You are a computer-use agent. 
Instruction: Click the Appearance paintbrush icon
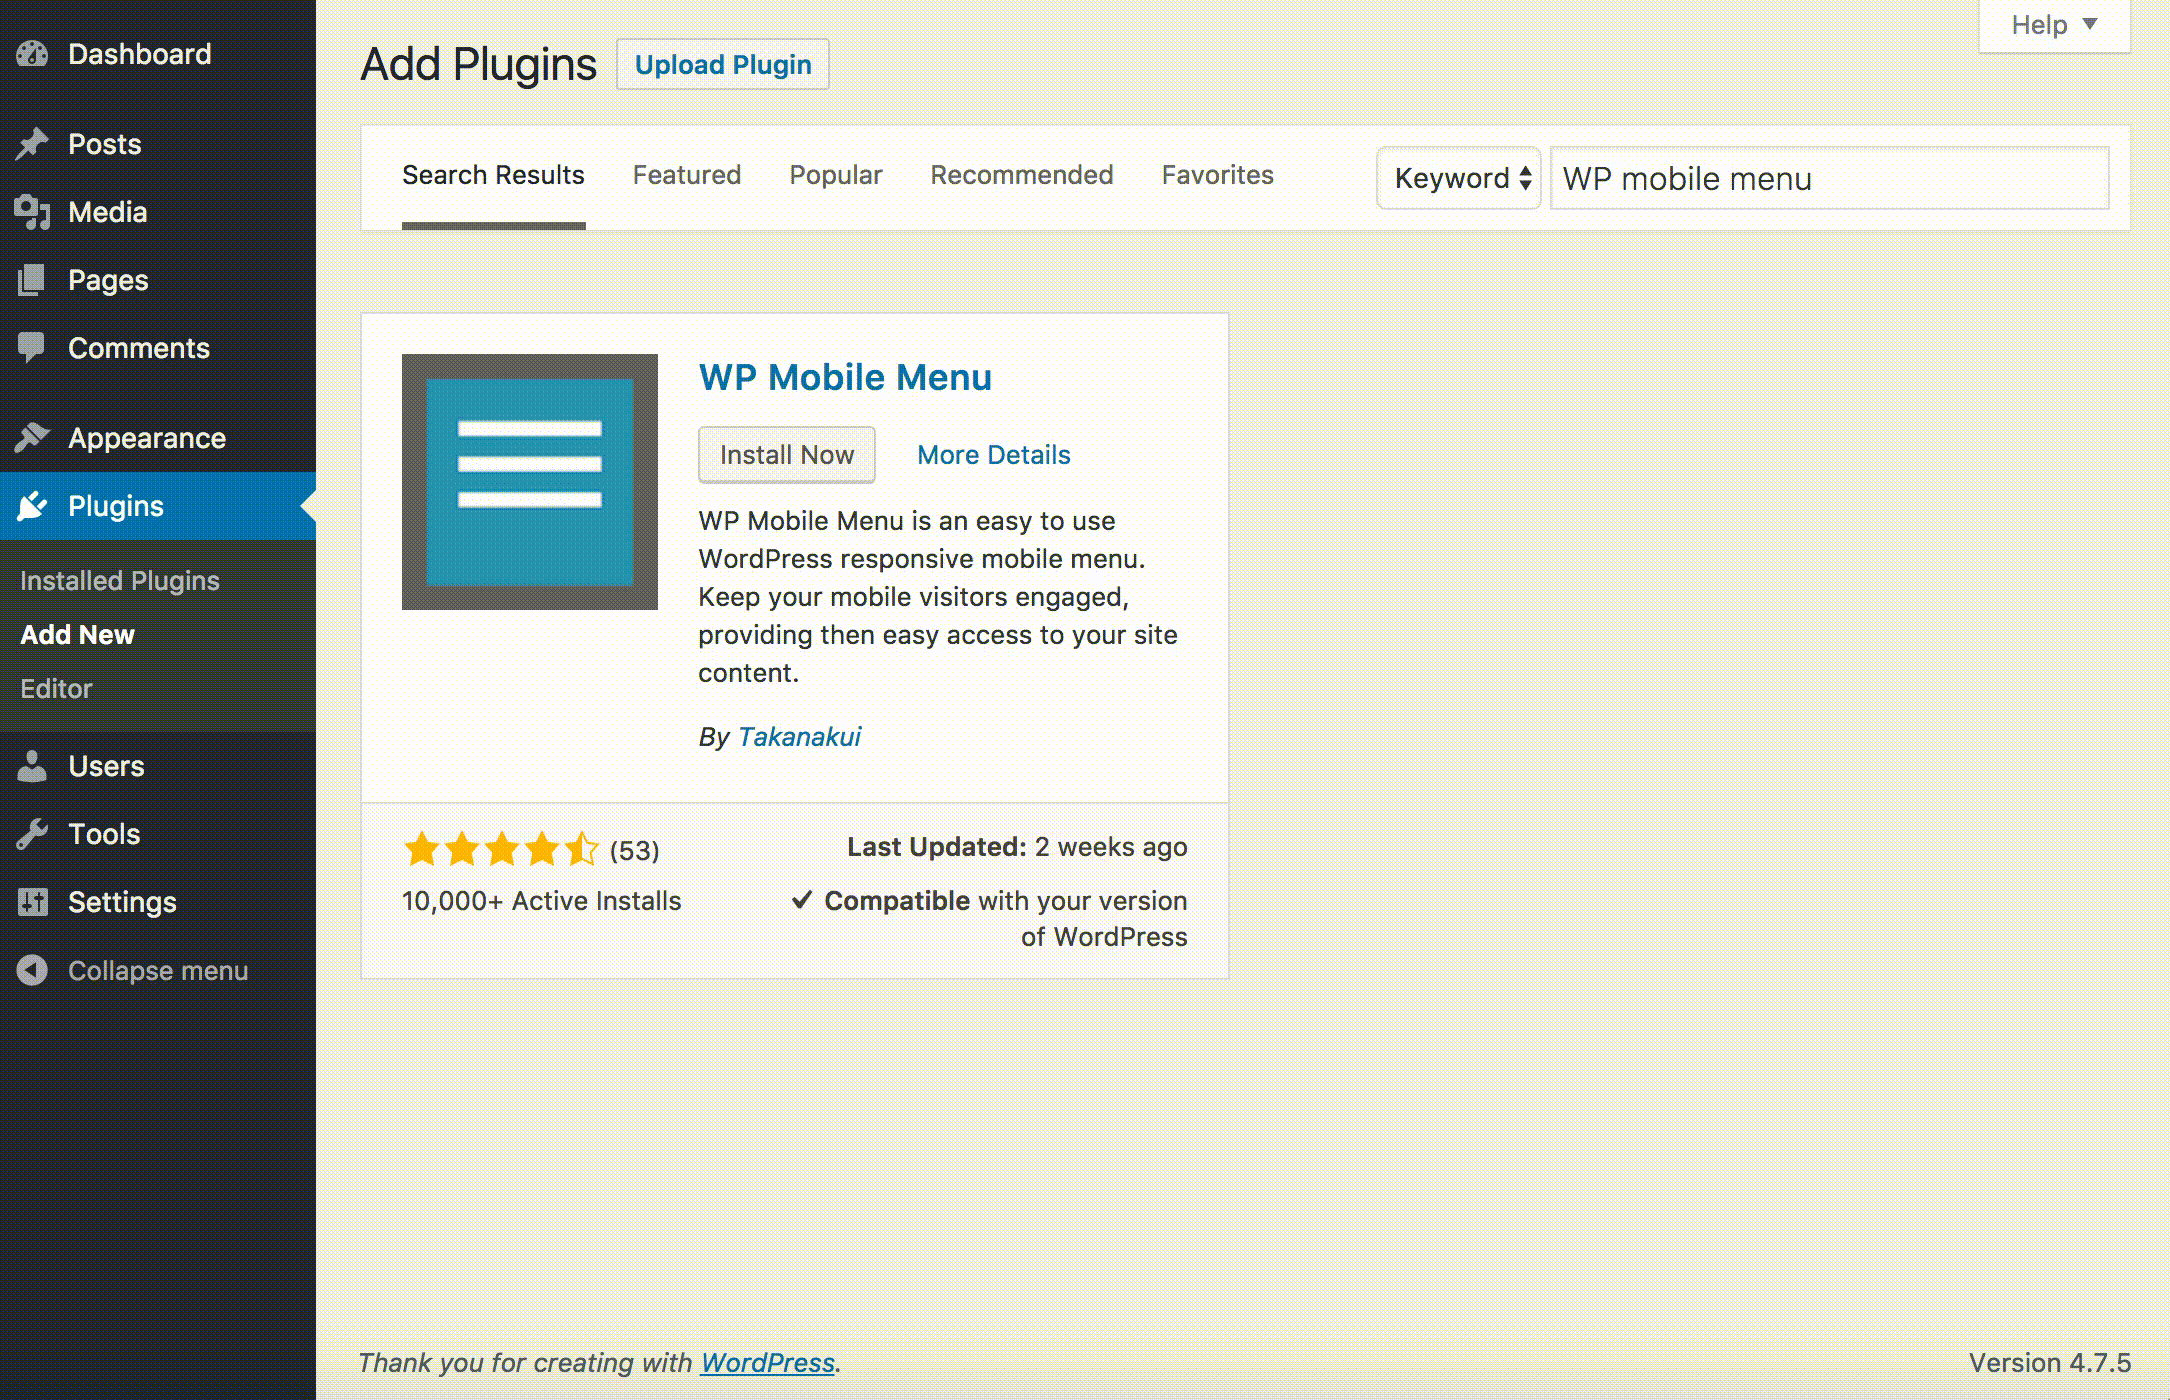click(32, 438)
